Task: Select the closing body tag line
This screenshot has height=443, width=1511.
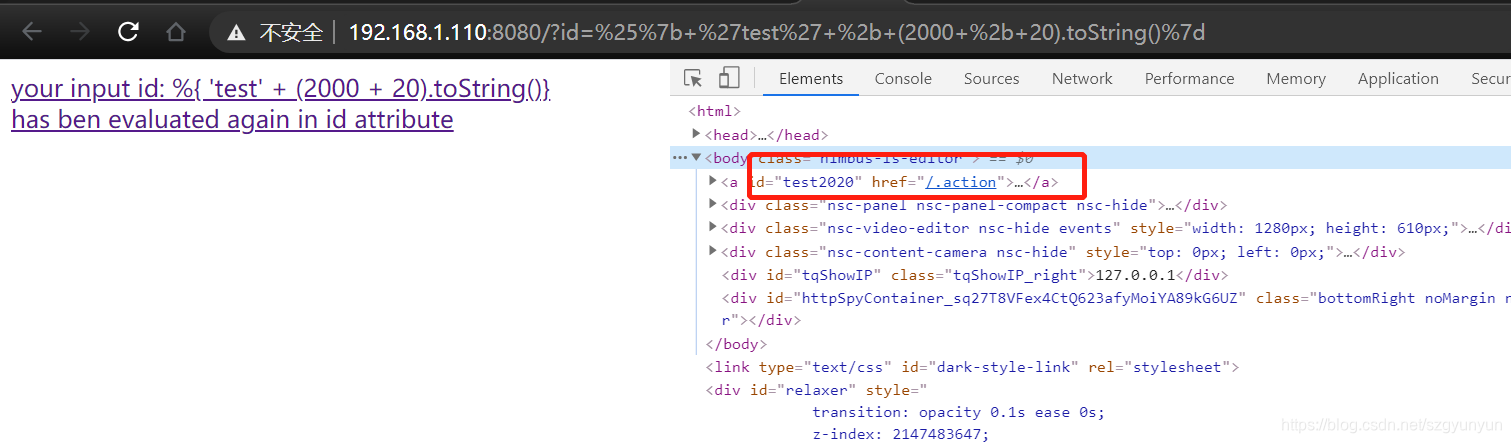Action: pyautogui.click(x=736, y=344)
